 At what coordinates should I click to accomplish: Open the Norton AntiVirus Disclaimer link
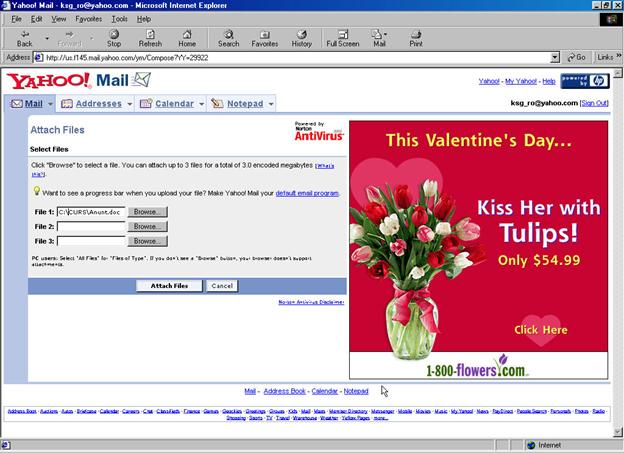pyautogui.click(x=311, y=302)
